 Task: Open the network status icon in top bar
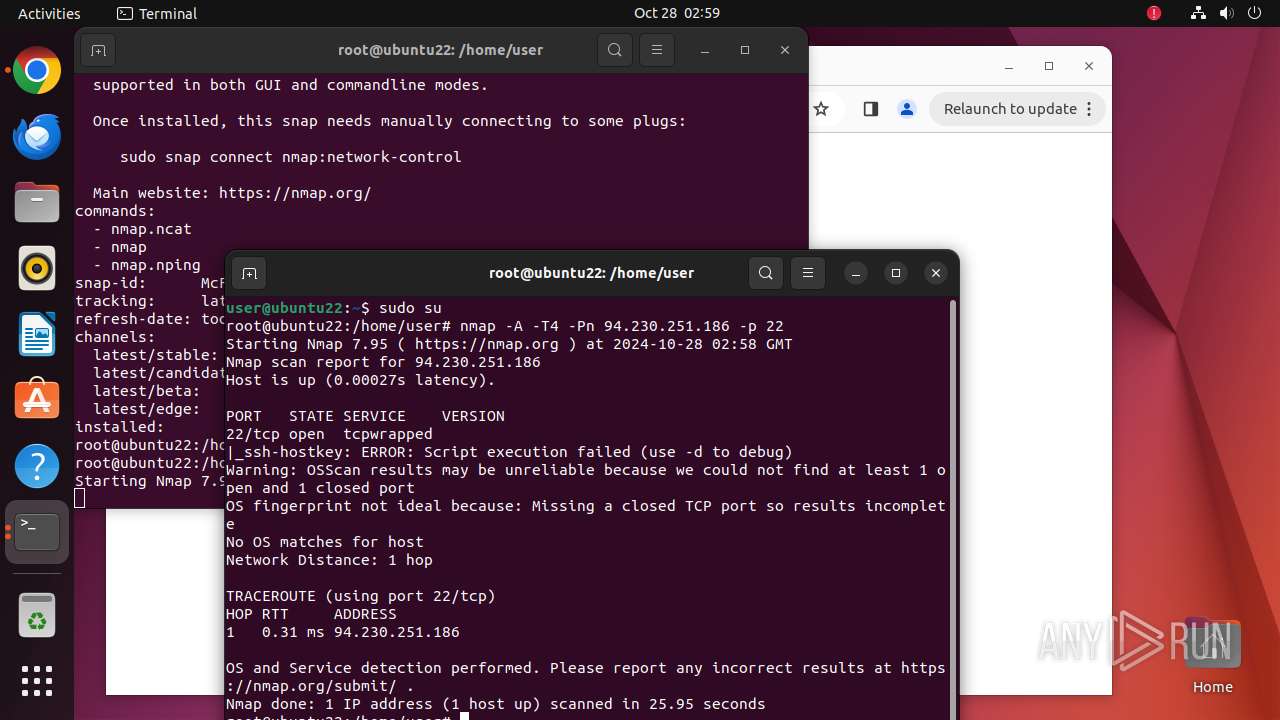coord(1198,13)
